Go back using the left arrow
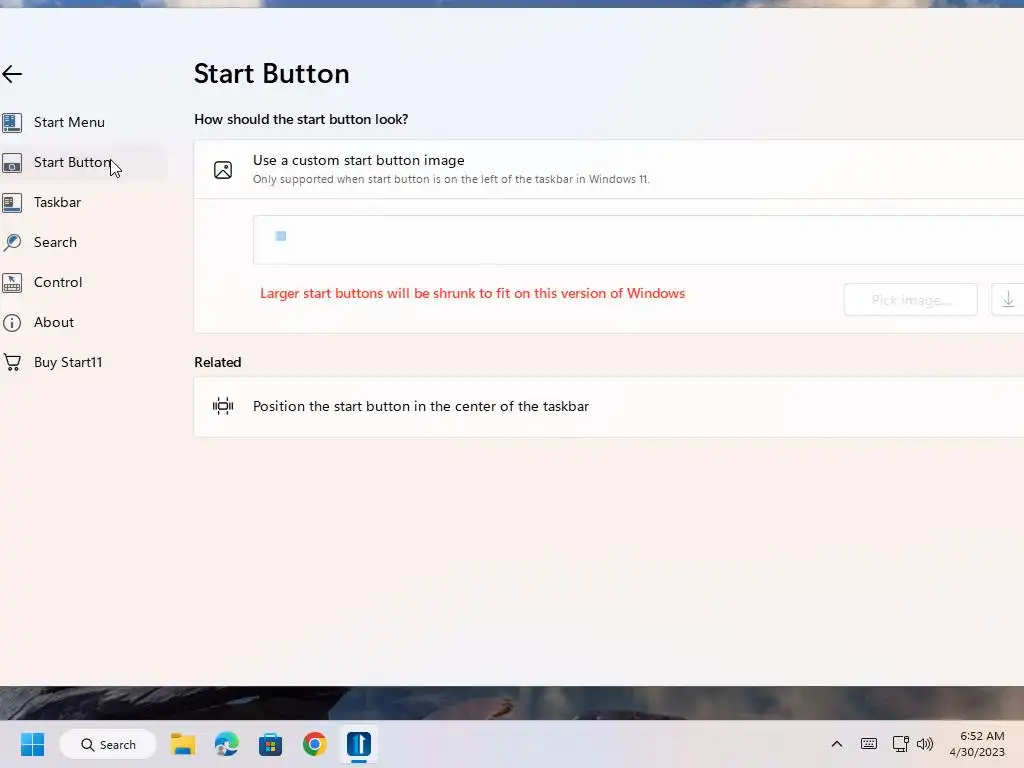 [x=12, y=74]
